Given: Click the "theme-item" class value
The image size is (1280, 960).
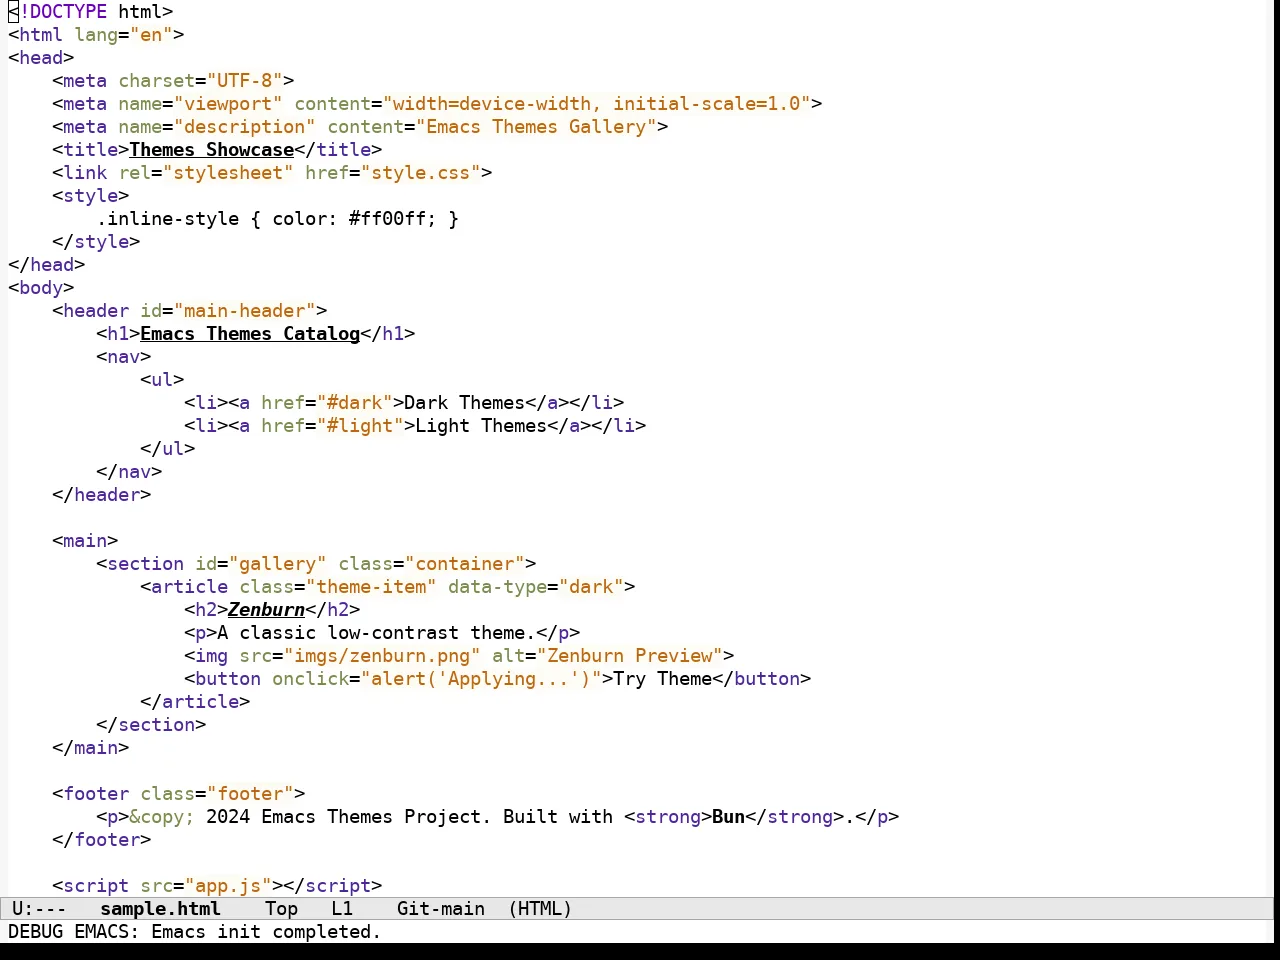Looking at the screenshot, I should tap(371, 587).
